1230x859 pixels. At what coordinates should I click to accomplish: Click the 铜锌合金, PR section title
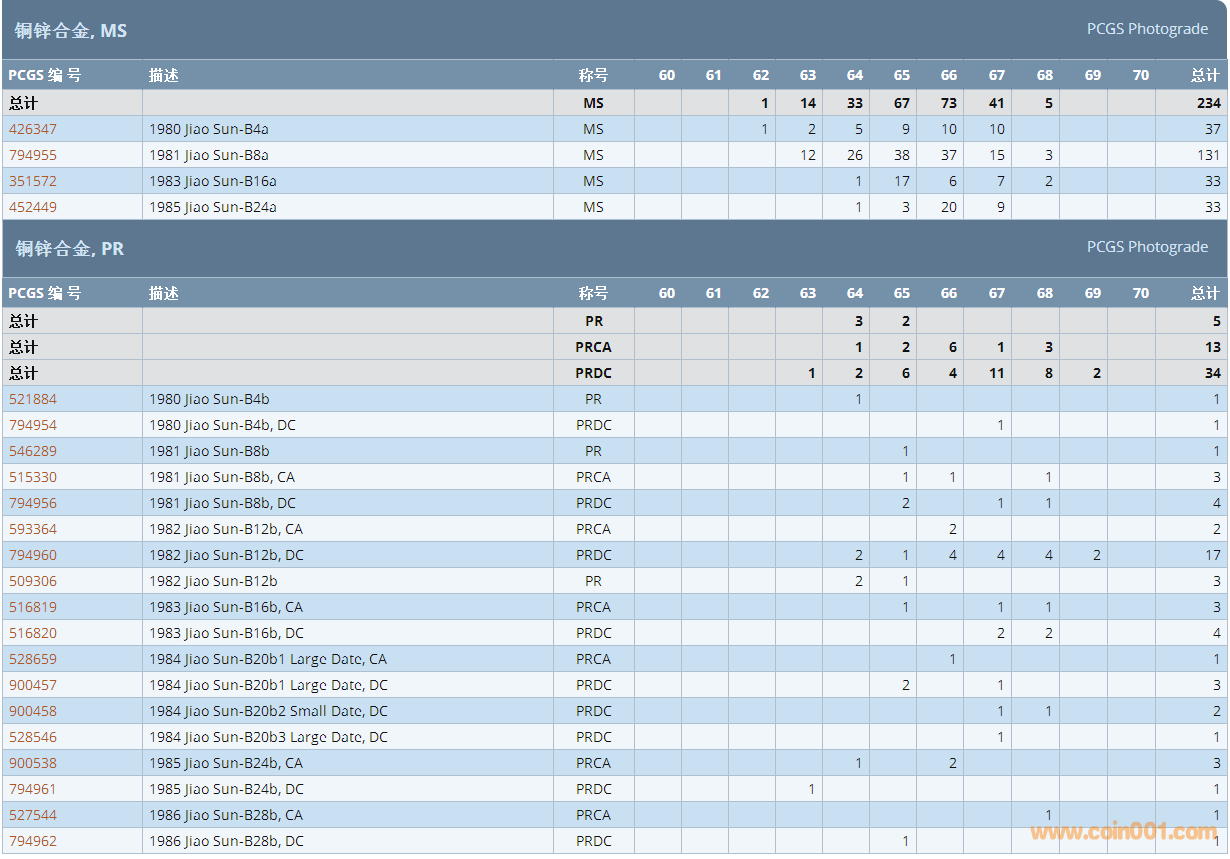(70, 248)
